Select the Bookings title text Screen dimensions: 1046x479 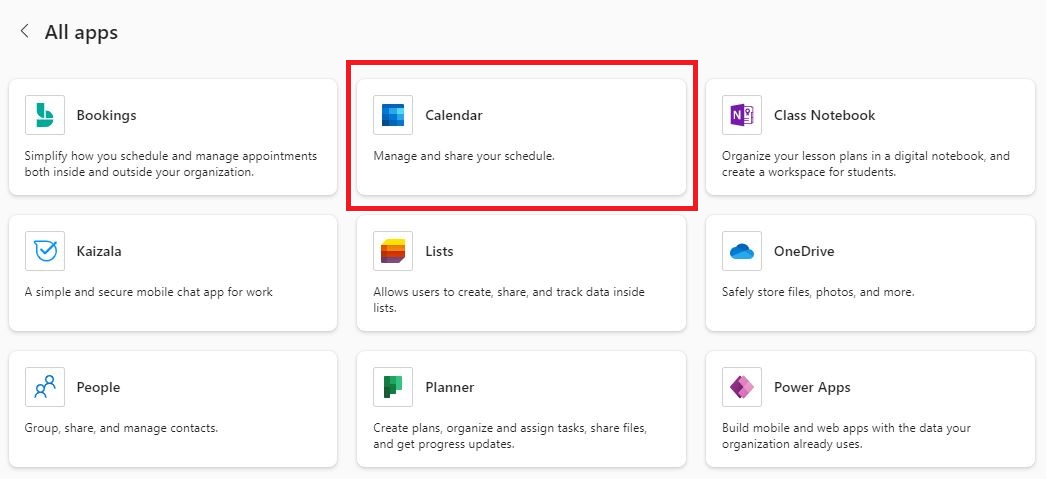[x=106, y=115]
